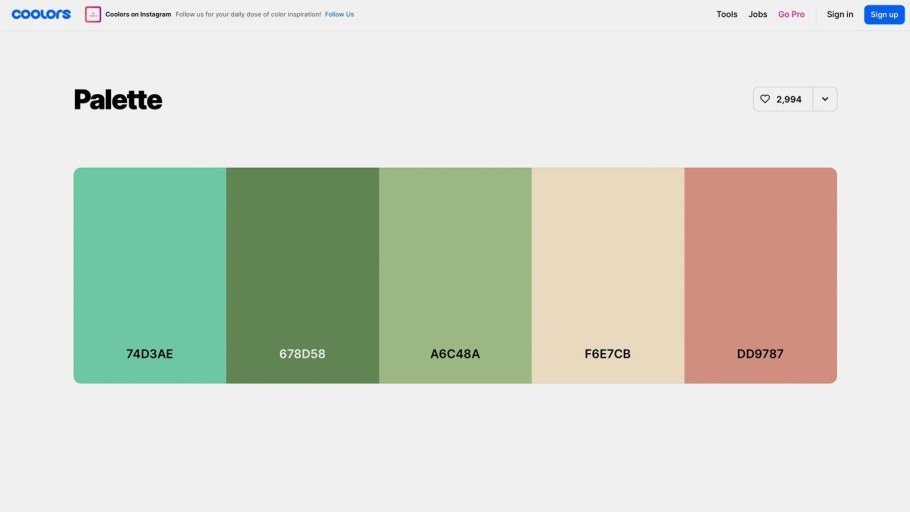This screenshot has height=512, width=910.
Task: Click the Coolors logo
Action: point(41,14)
